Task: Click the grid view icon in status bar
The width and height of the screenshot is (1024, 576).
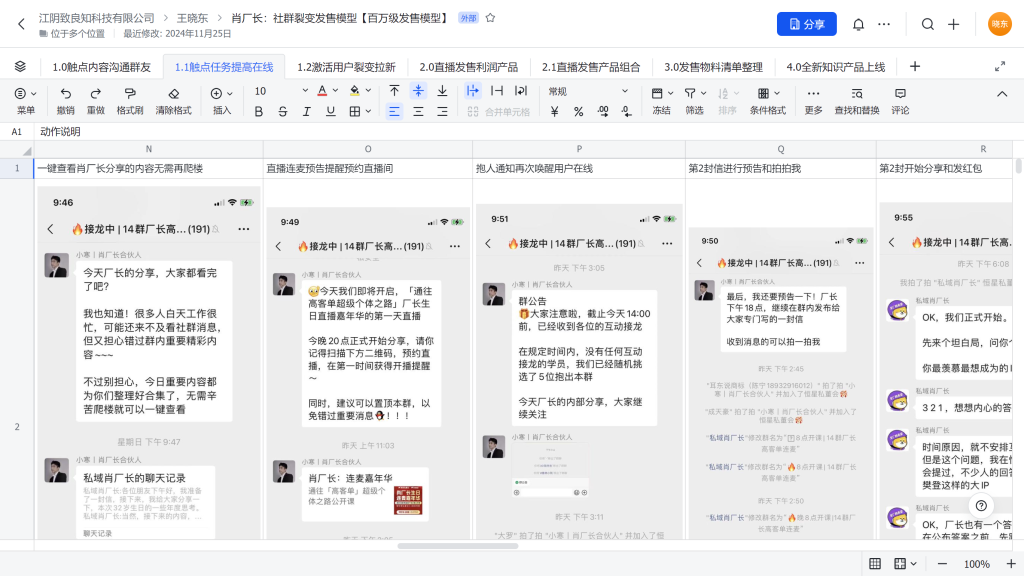Action: [x=875, y=564]
